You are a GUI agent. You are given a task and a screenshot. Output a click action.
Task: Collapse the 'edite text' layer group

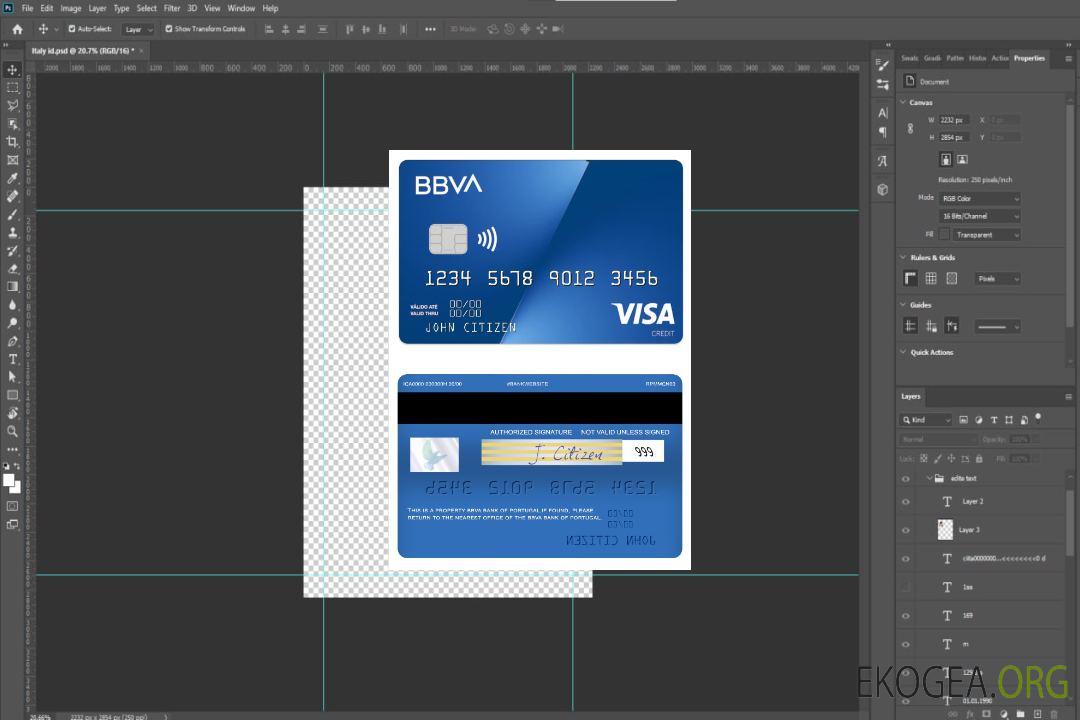[929, 478]
